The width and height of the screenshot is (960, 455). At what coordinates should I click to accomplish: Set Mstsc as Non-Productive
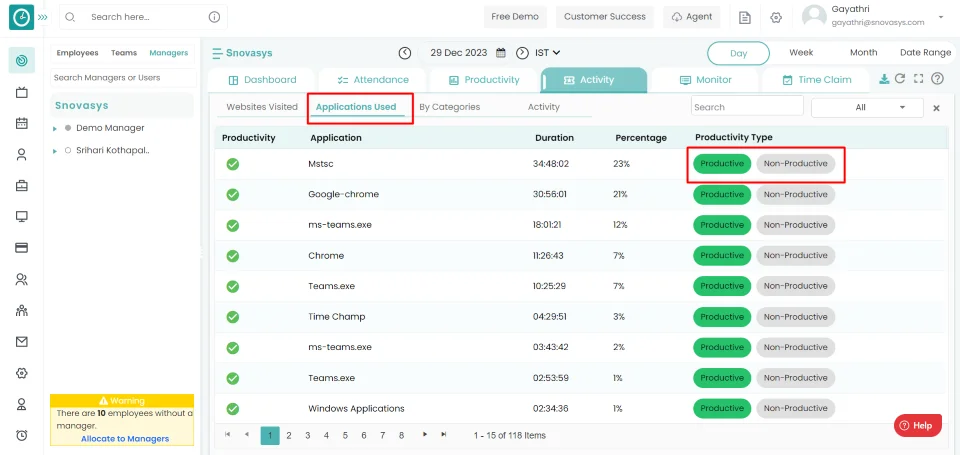pos(795,164)
